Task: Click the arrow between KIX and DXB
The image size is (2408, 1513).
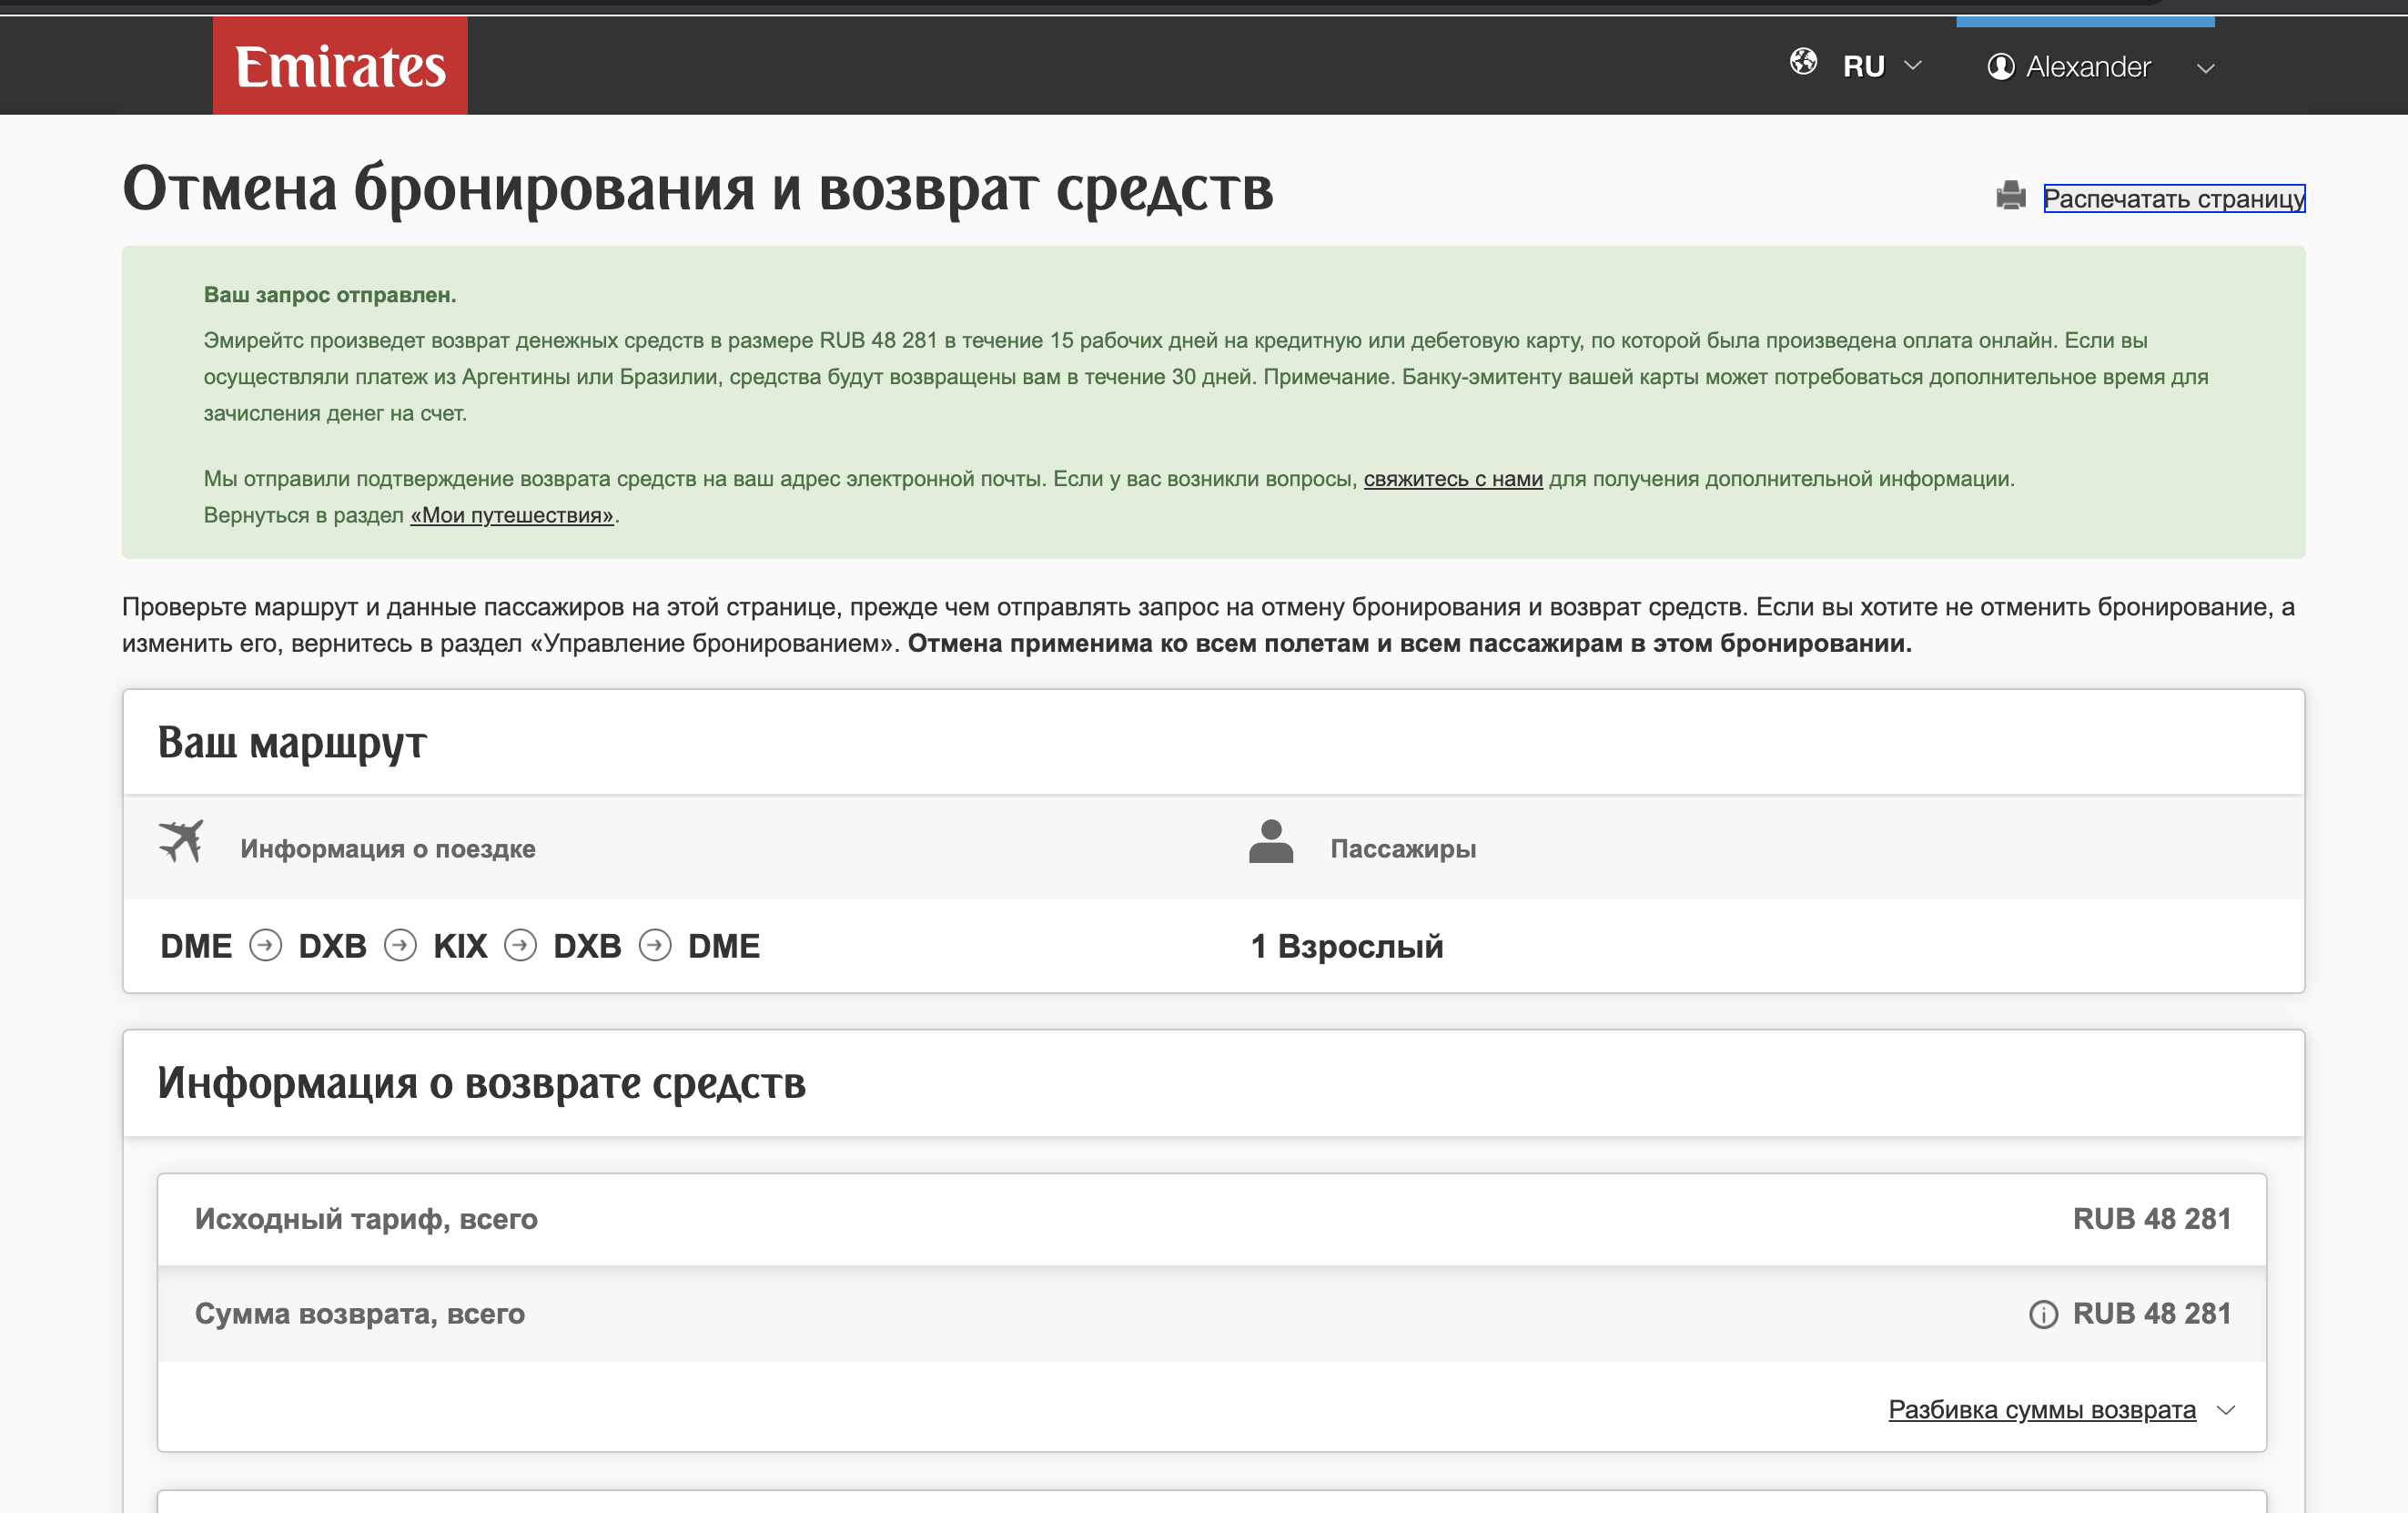Action: click(x=520, y=945)
